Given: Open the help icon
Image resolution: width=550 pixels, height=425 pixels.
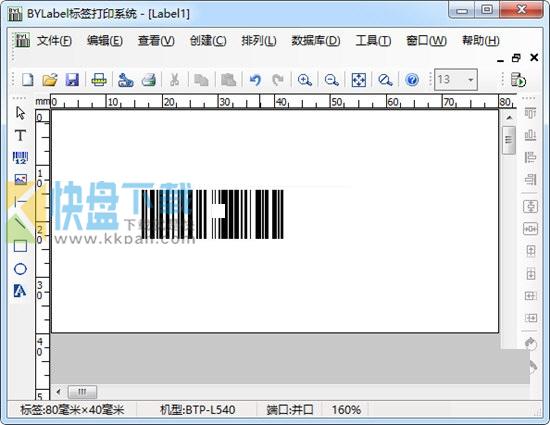Looking at the screenshot, I should coord(412,80).
